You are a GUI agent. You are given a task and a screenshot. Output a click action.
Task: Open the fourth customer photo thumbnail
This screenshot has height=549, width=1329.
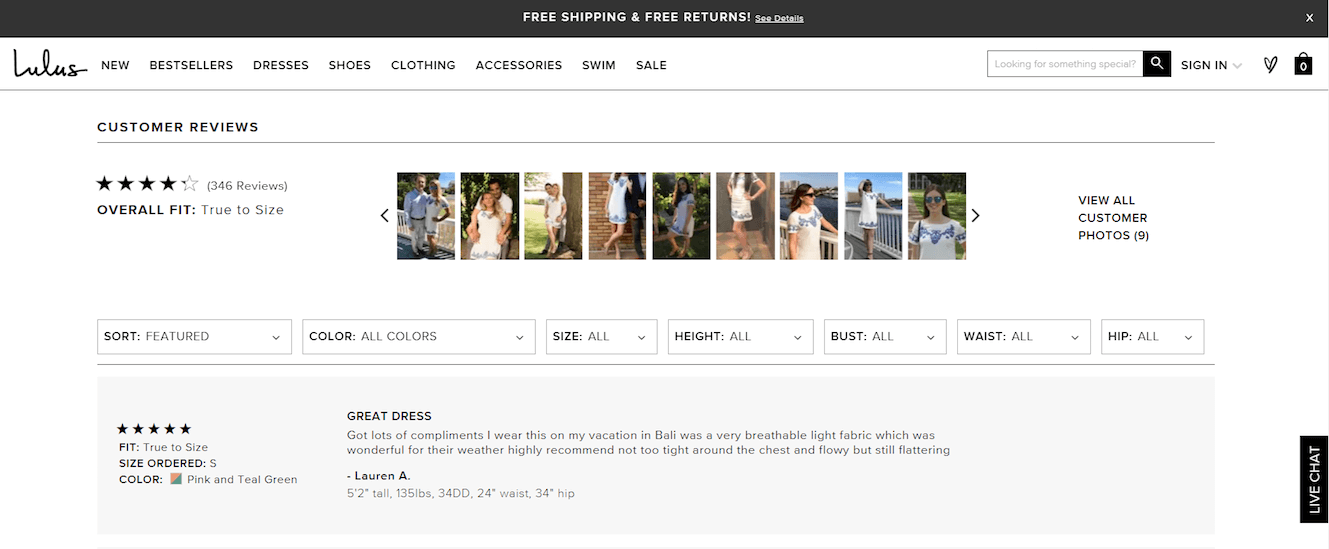point(617,216)
